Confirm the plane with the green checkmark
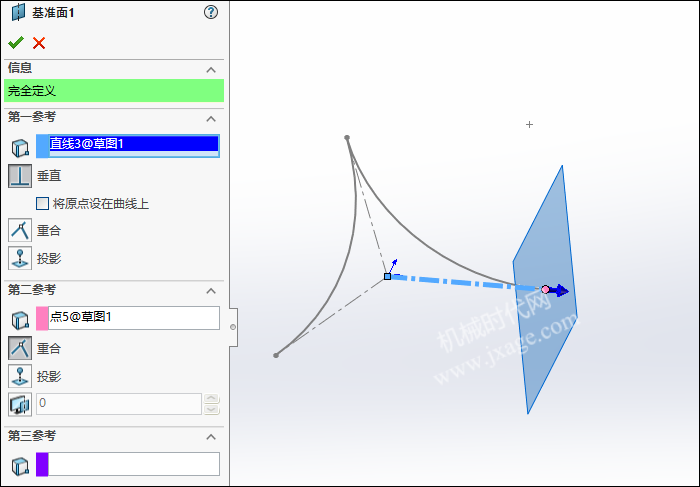700x487 pixels. coord(16,43)
